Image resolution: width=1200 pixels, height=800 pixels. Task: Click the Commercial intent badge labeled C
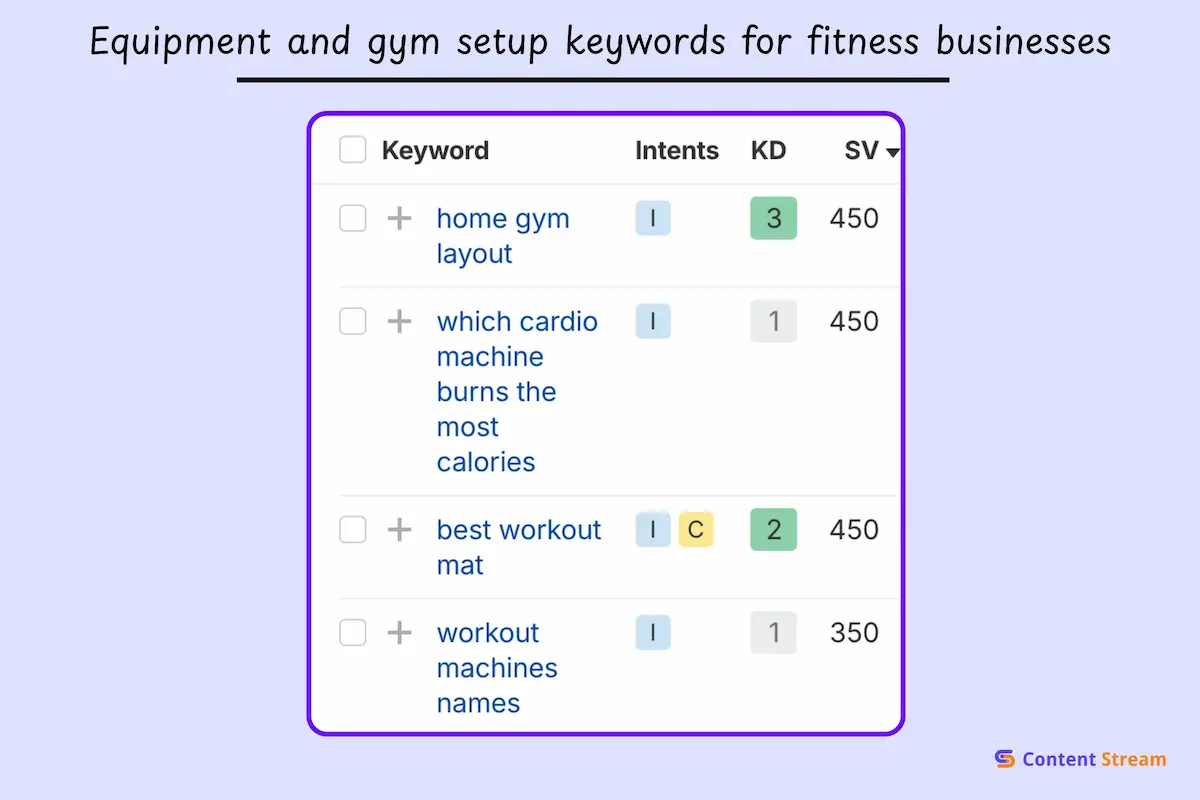pos(696,529)
